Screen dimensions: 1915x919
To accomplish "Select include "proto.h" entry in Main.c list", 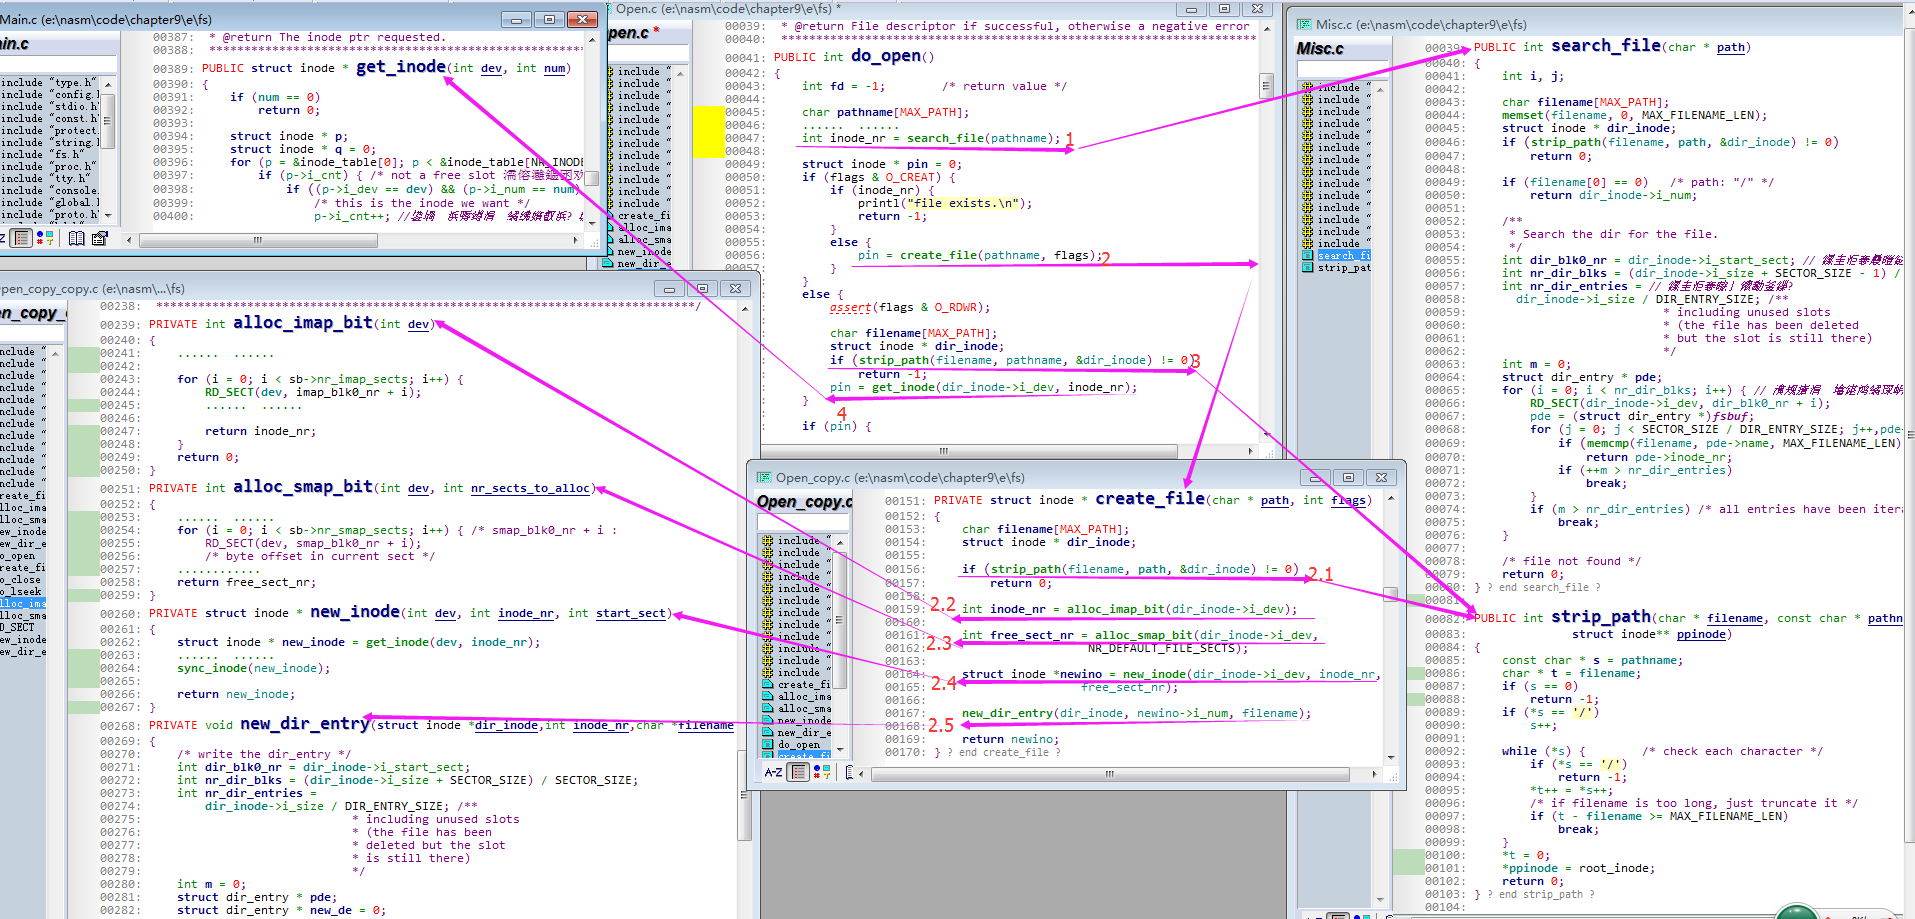I will click(x=50, y=215).
